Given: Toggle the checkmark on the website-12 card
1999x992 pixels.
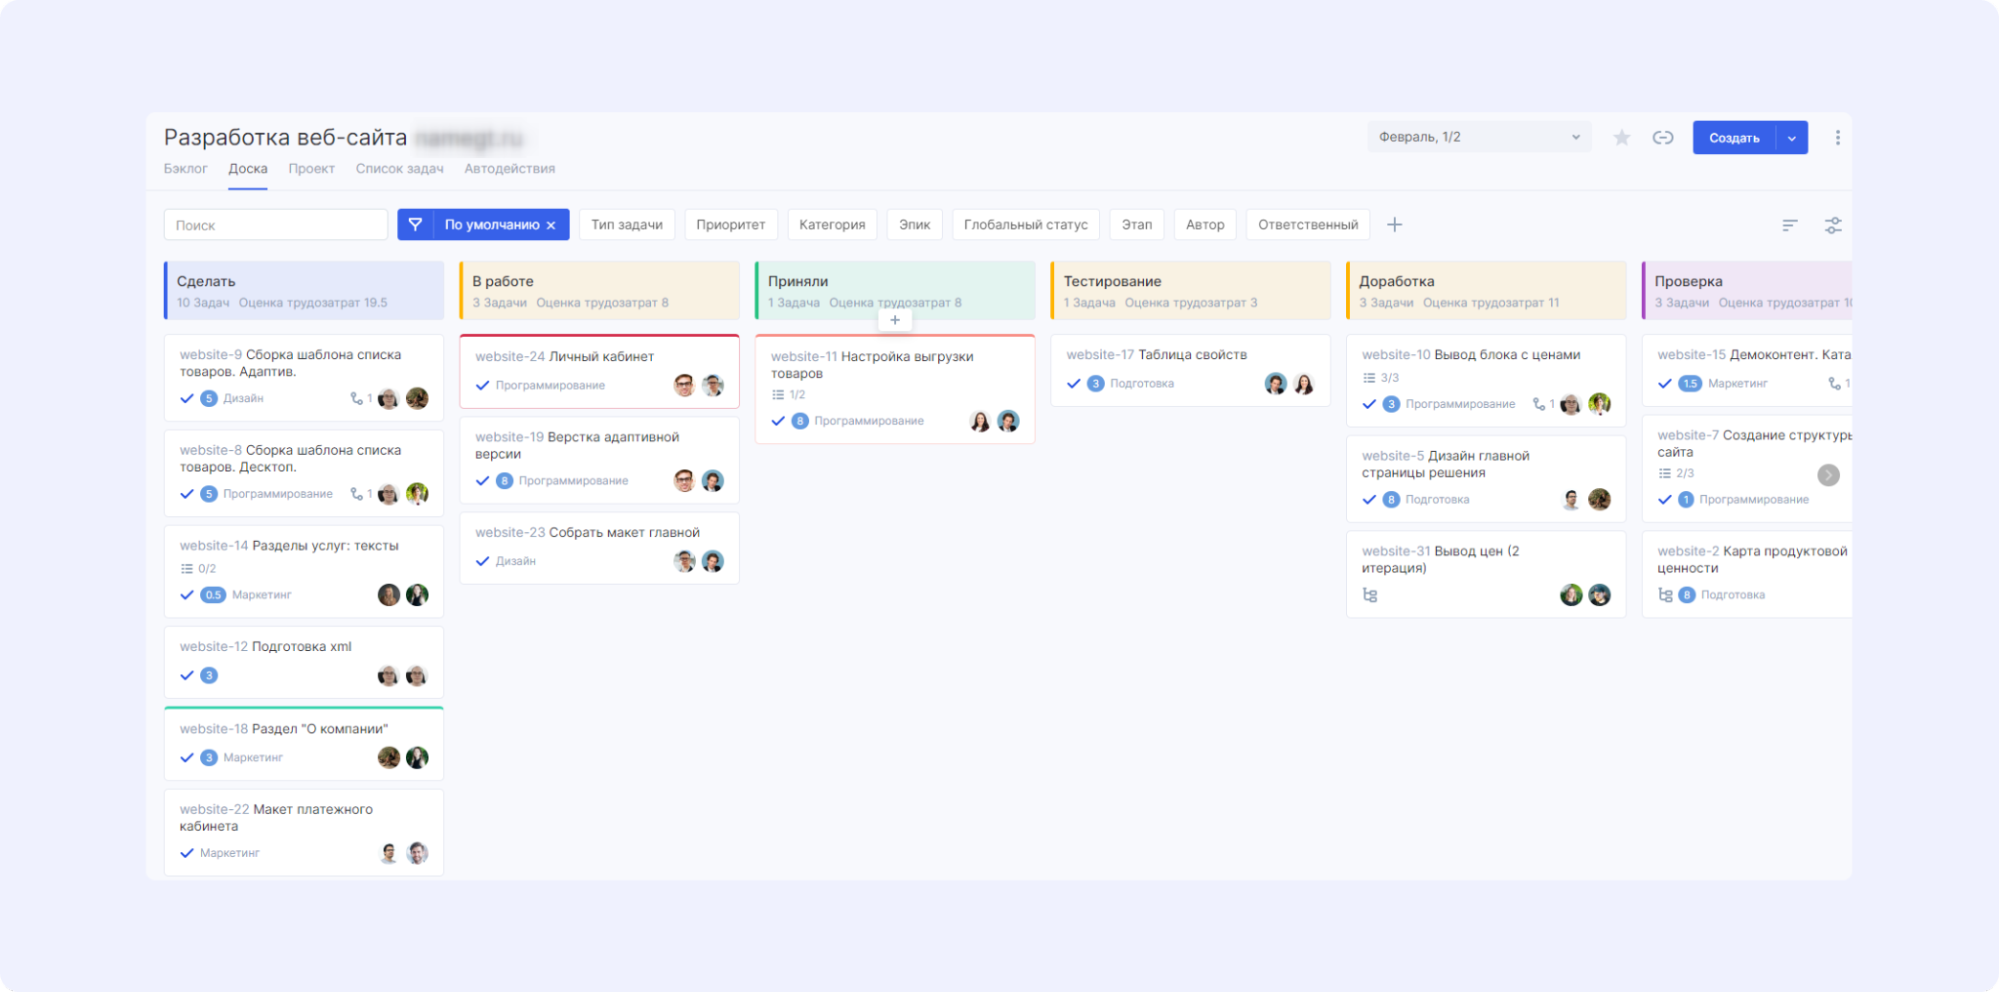Looking at the screenshot, I should [x=187, y=675].
